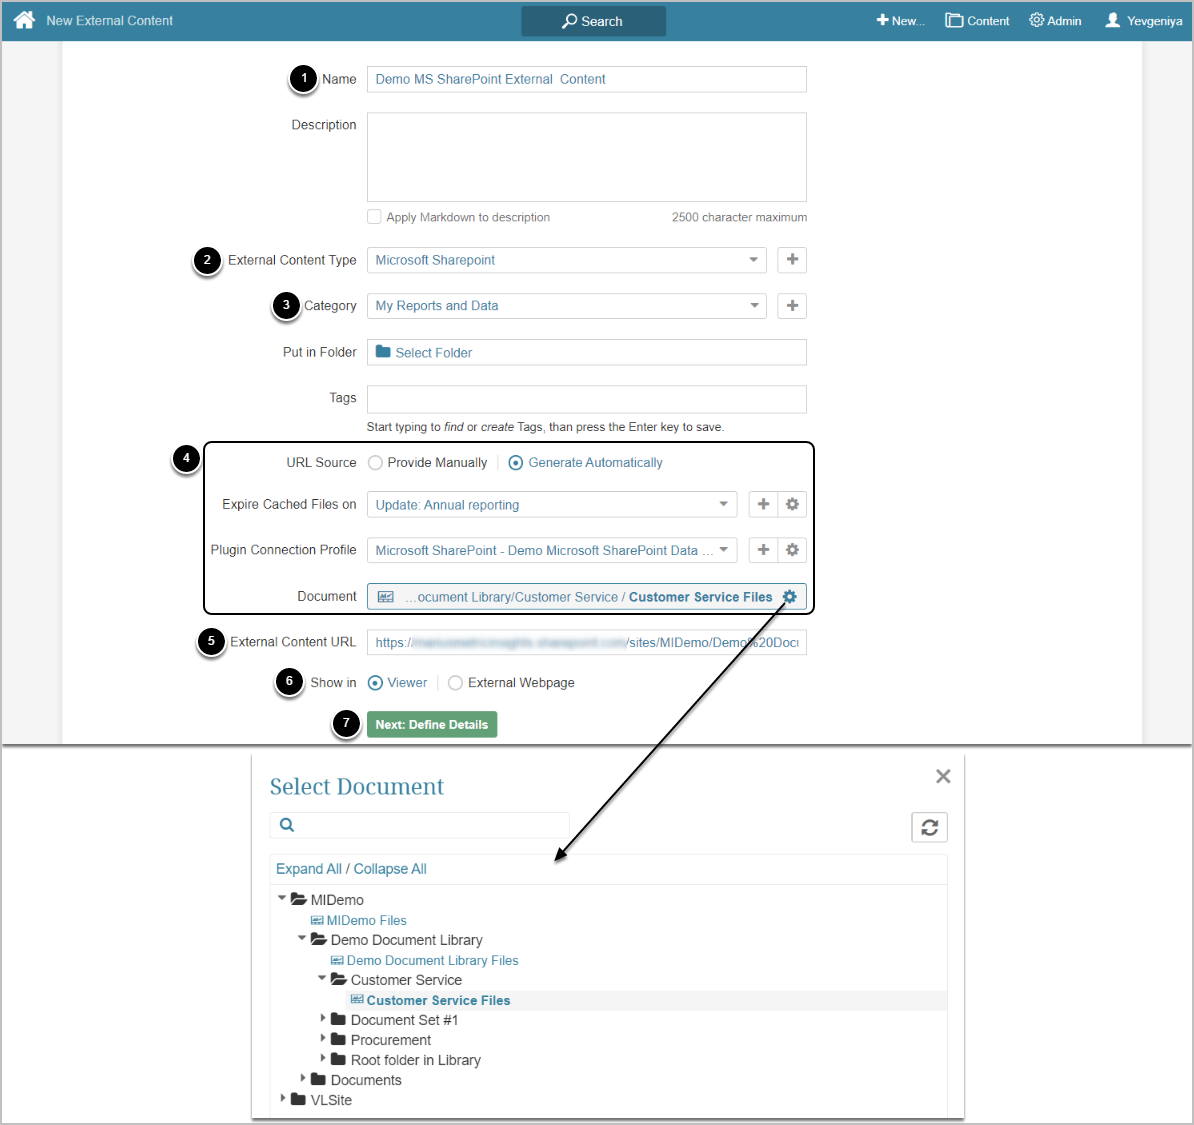Select Provide Manually URL source

(x=375, y=463)
